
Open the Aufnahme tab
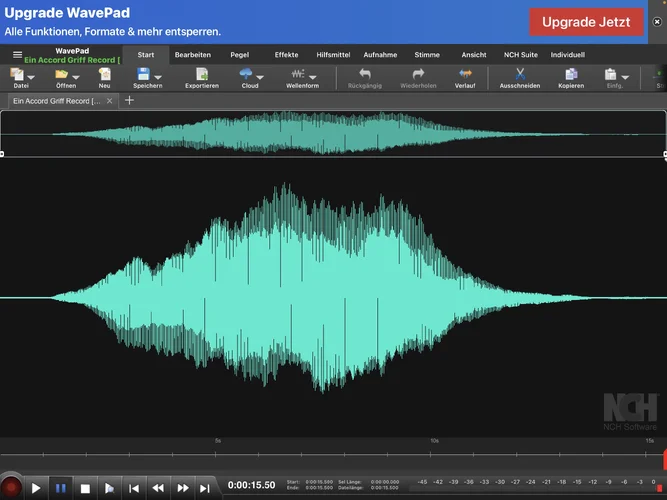[379, 55]
